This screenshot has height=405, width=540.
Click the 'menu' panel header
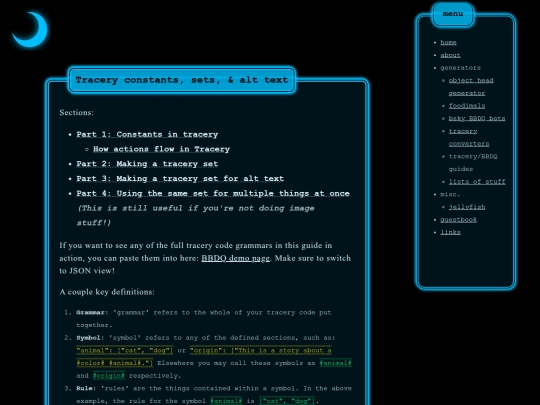(453, 14)
